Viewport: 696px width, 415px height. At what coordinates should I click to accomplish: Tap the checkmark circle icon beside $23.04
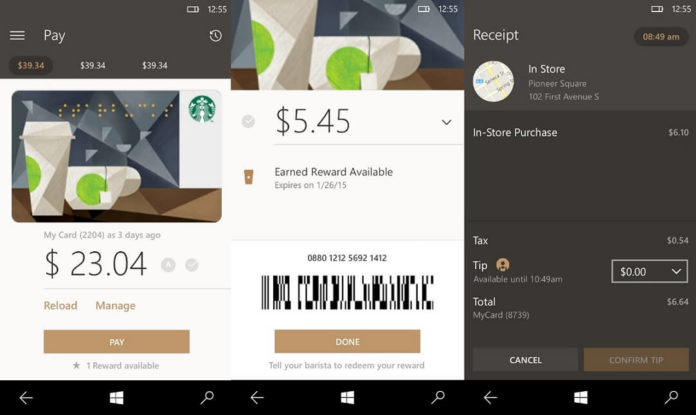click(192, 265)
